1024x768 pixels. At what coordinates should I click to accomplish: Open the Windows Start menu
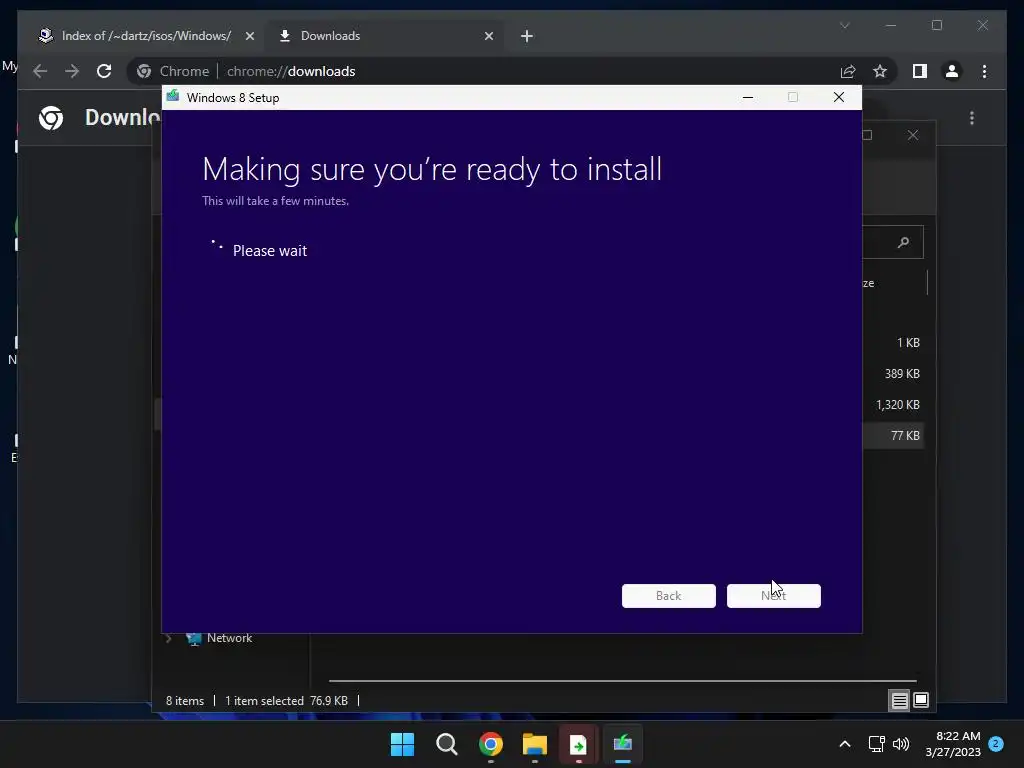click(x=402, y=744)
